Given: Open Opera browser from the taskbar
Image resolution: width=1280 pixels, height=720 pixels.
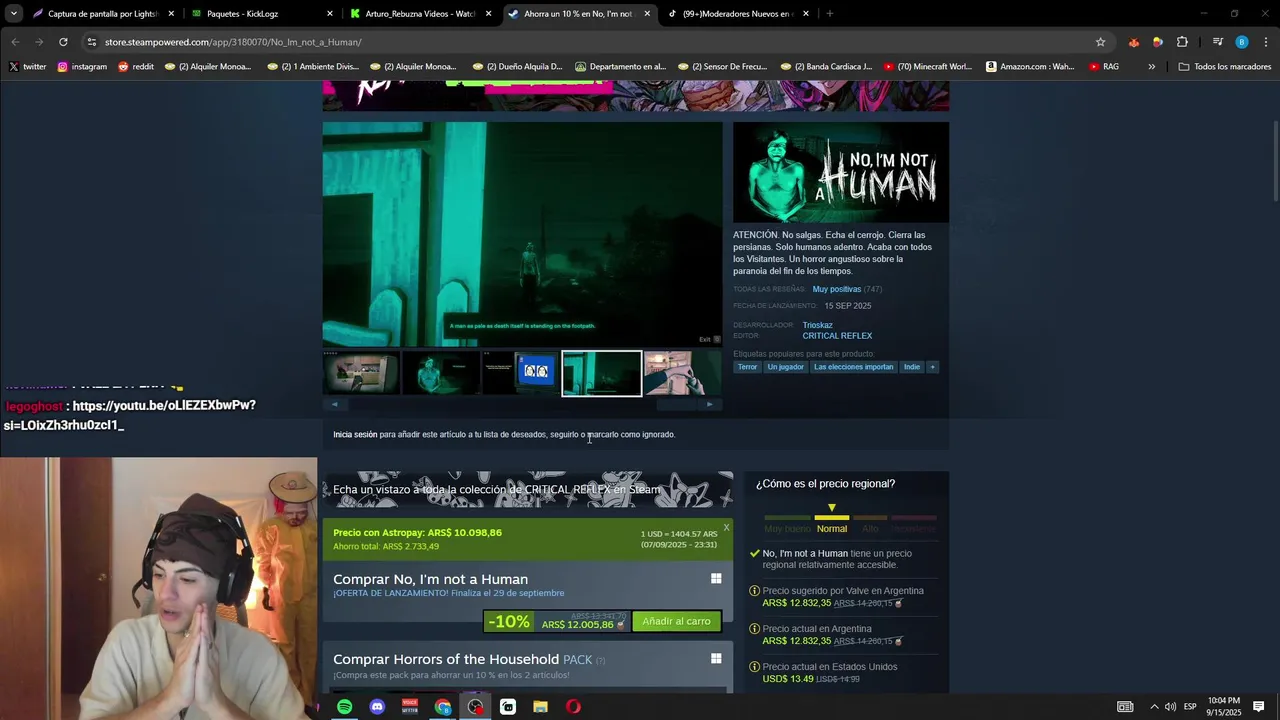Looking at the screenshot, I should click(573, 707).
